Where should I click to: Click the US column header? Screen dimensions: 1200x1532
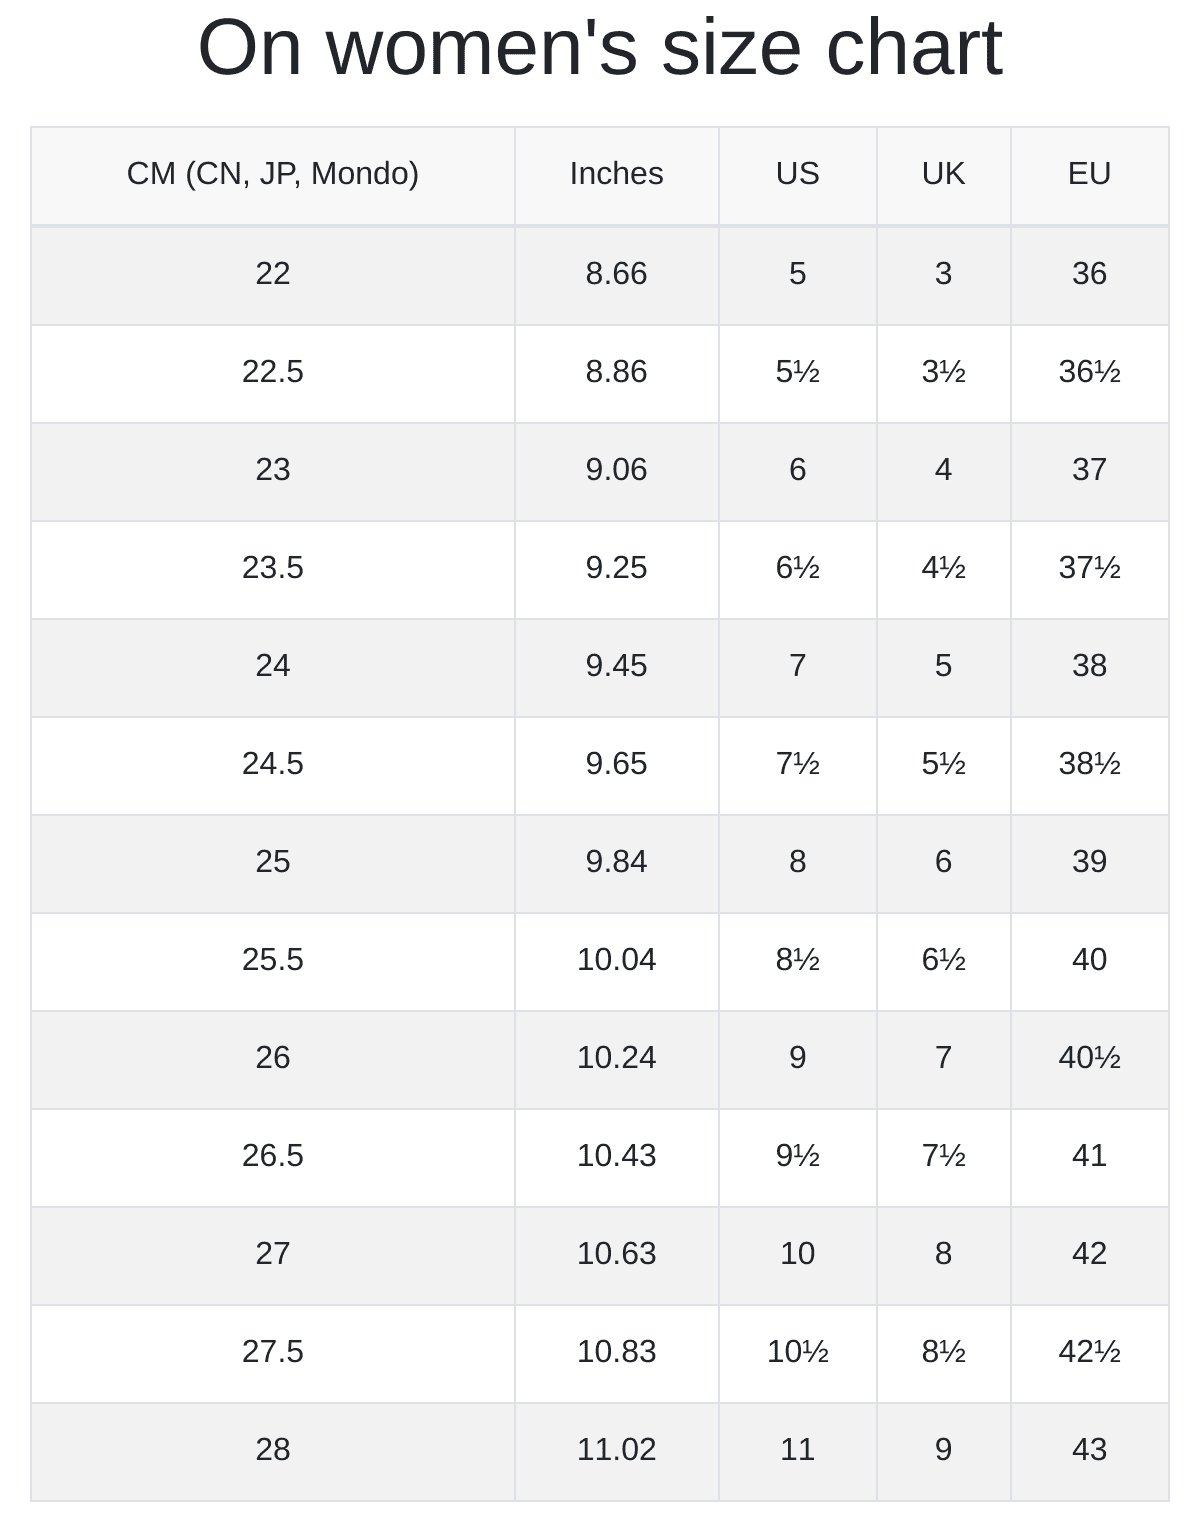tap(797, 174)
